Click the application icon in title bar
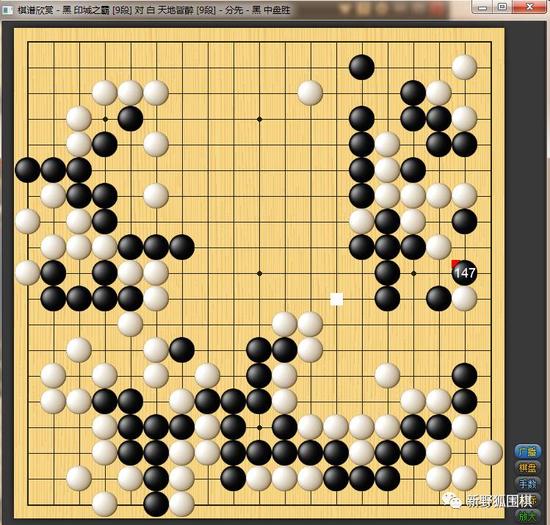 click(x=7, y=10)
